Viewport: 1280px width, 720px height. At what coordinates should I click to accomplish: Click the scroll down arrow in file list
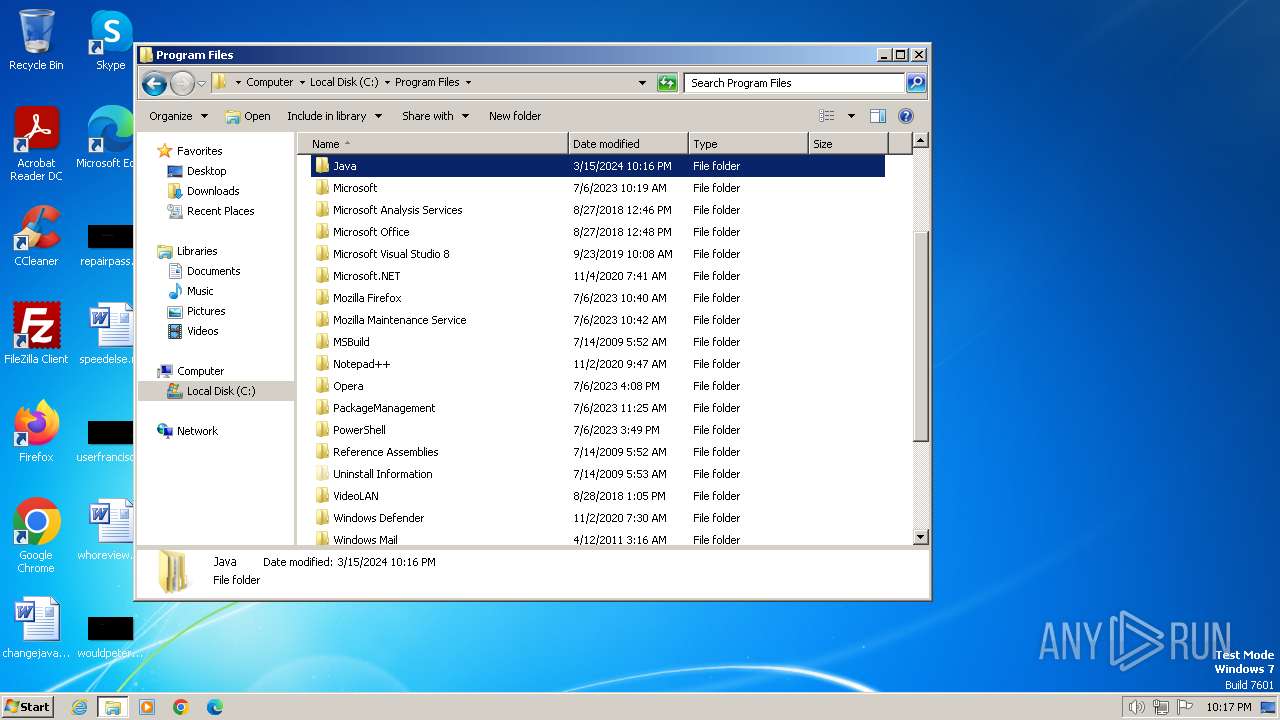coord(921,537)
